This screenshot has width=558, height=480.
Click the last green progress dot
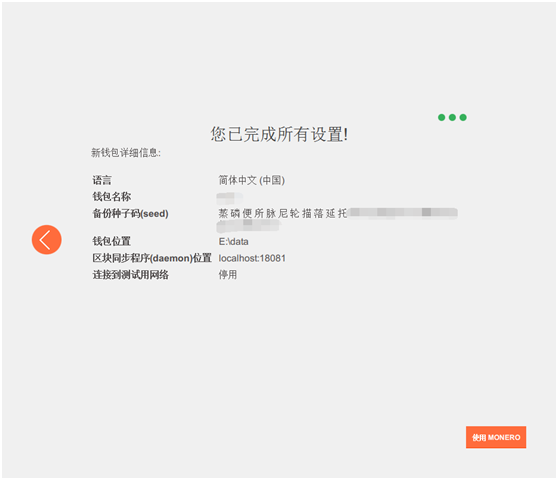(463, 117)
